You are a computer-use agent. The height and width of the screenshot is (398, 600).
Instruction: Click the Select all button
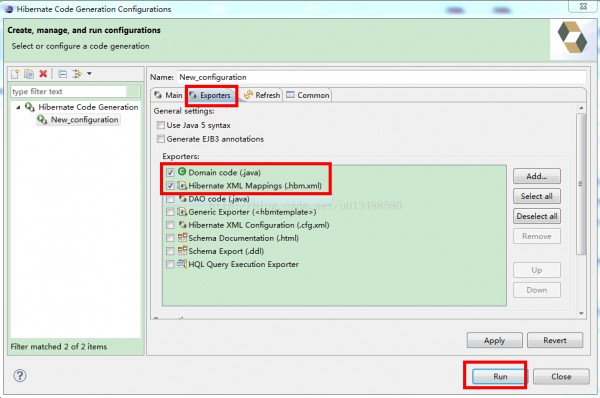(536, 196)
